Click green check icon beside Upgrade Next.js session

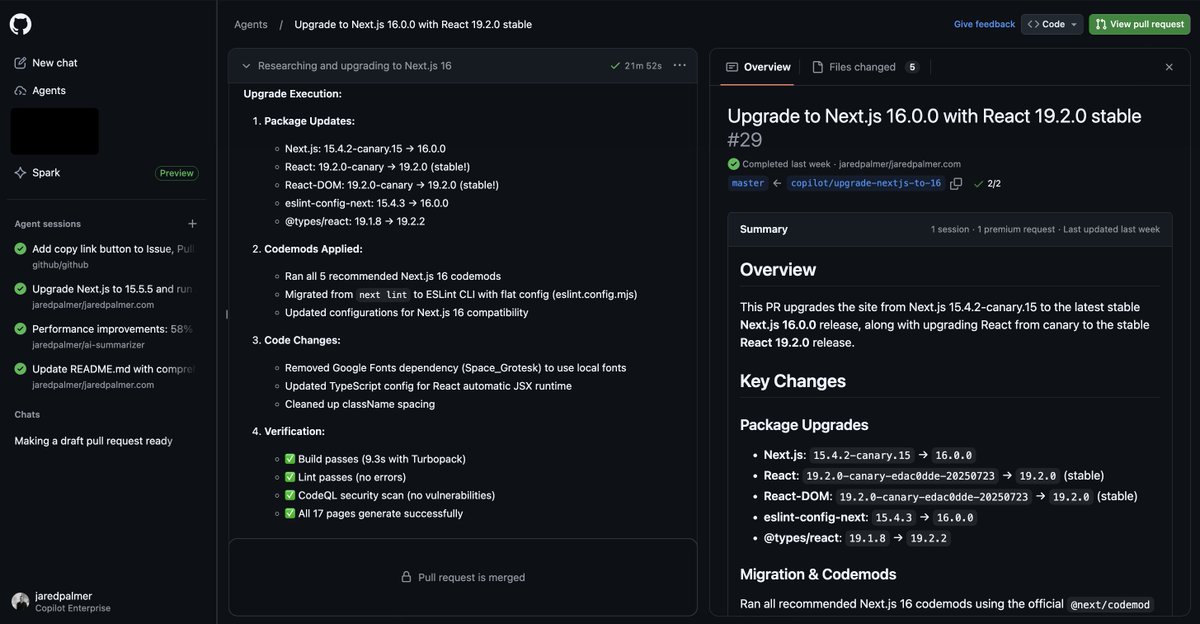(x=20, y=289)
